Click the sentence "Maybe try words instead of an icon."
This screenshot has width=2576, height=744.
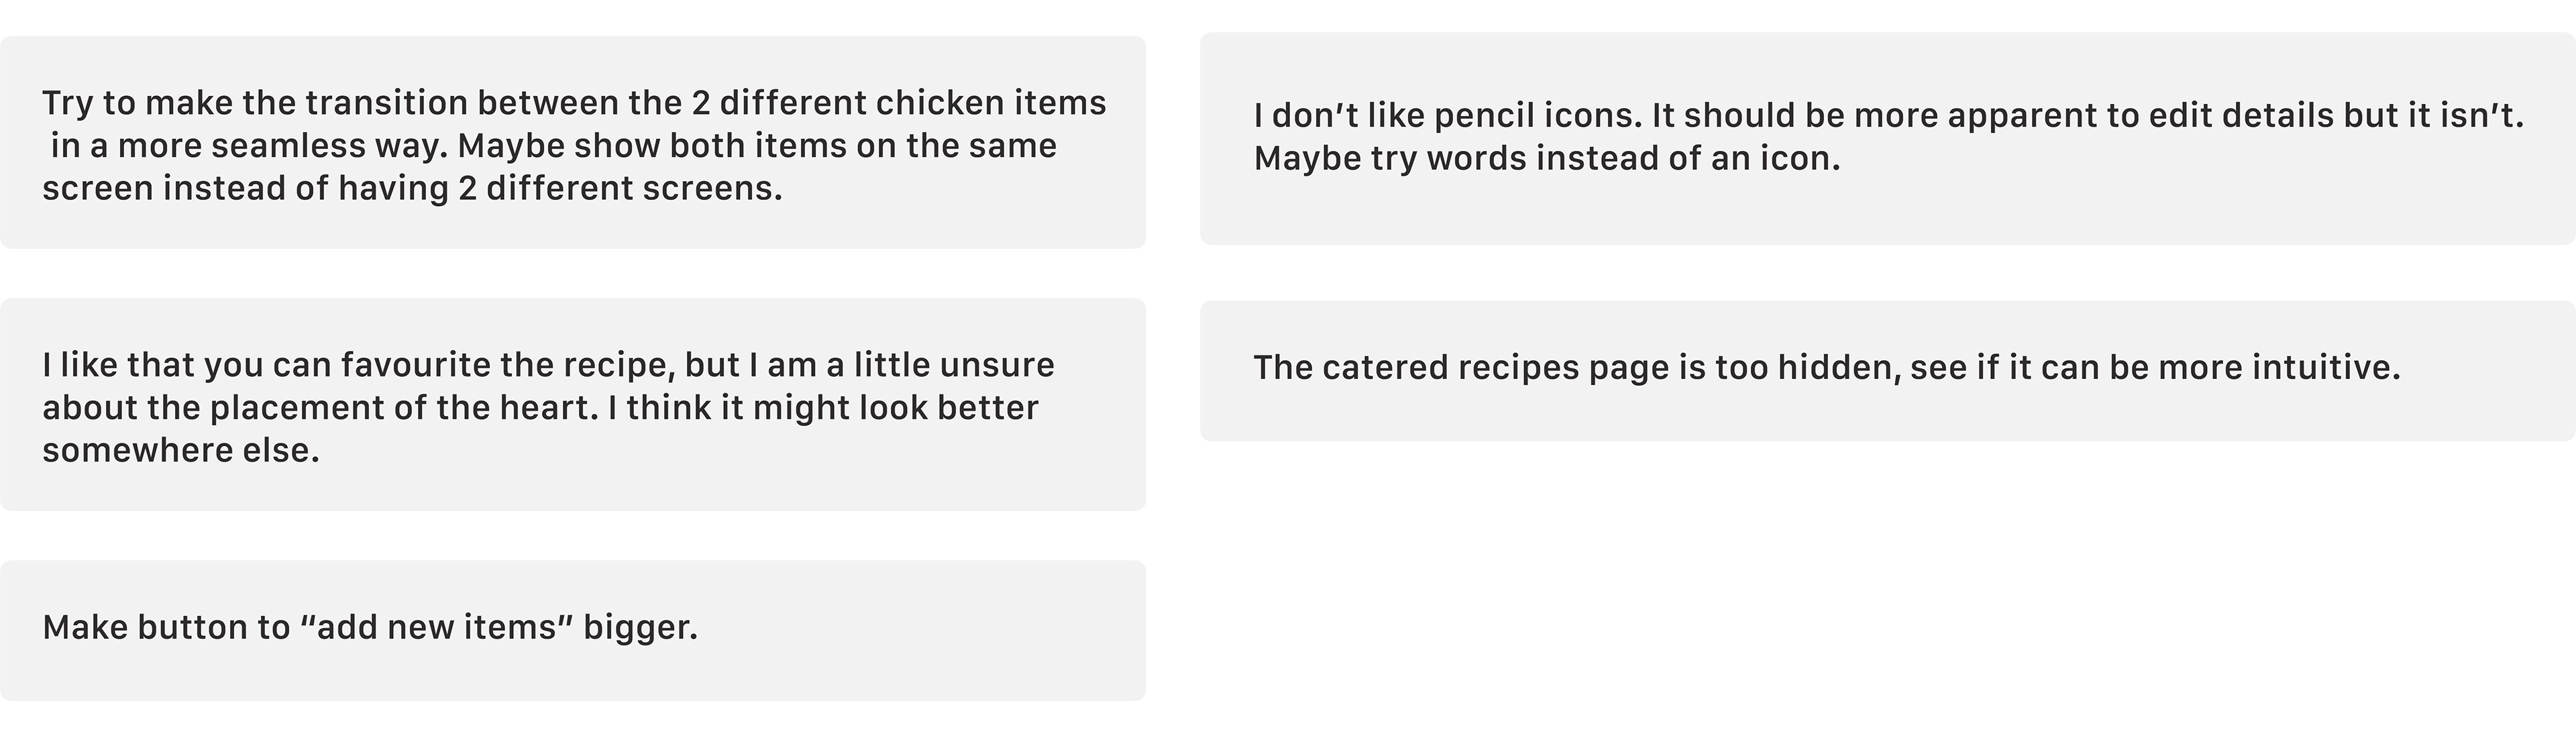[1547, 158]
